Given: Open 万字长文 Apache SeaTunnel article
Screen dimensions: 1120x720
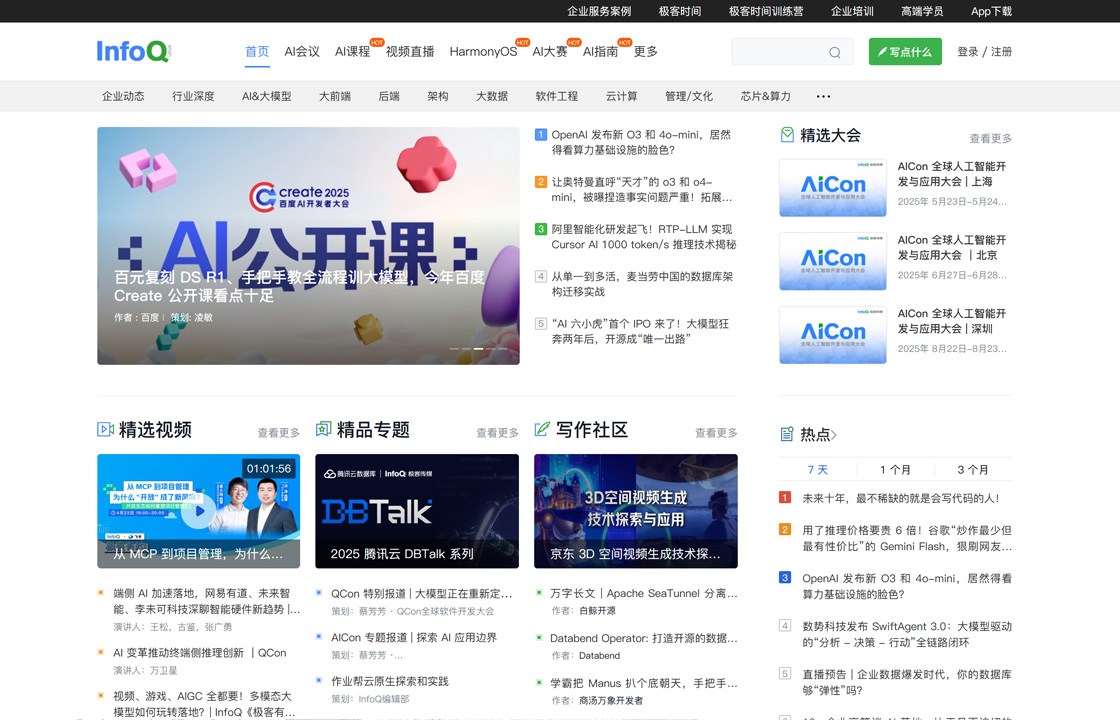Looking at the screenshot, I should tap(644, 593).
